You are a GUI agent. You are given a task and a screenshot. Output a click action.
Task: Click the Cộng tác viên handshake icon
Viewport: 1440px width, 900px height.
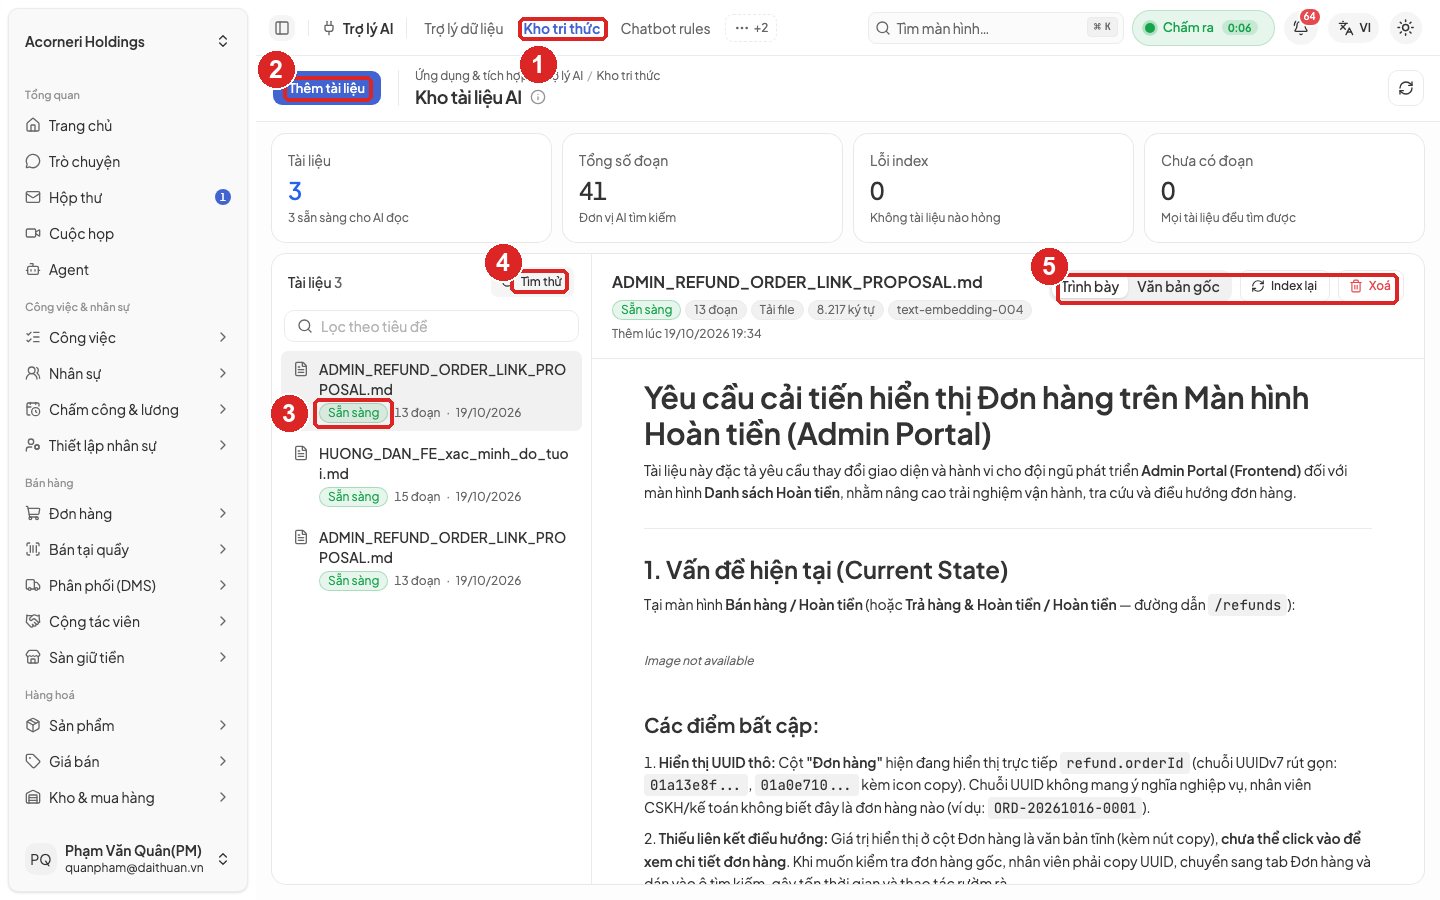(x=33, y=622)
